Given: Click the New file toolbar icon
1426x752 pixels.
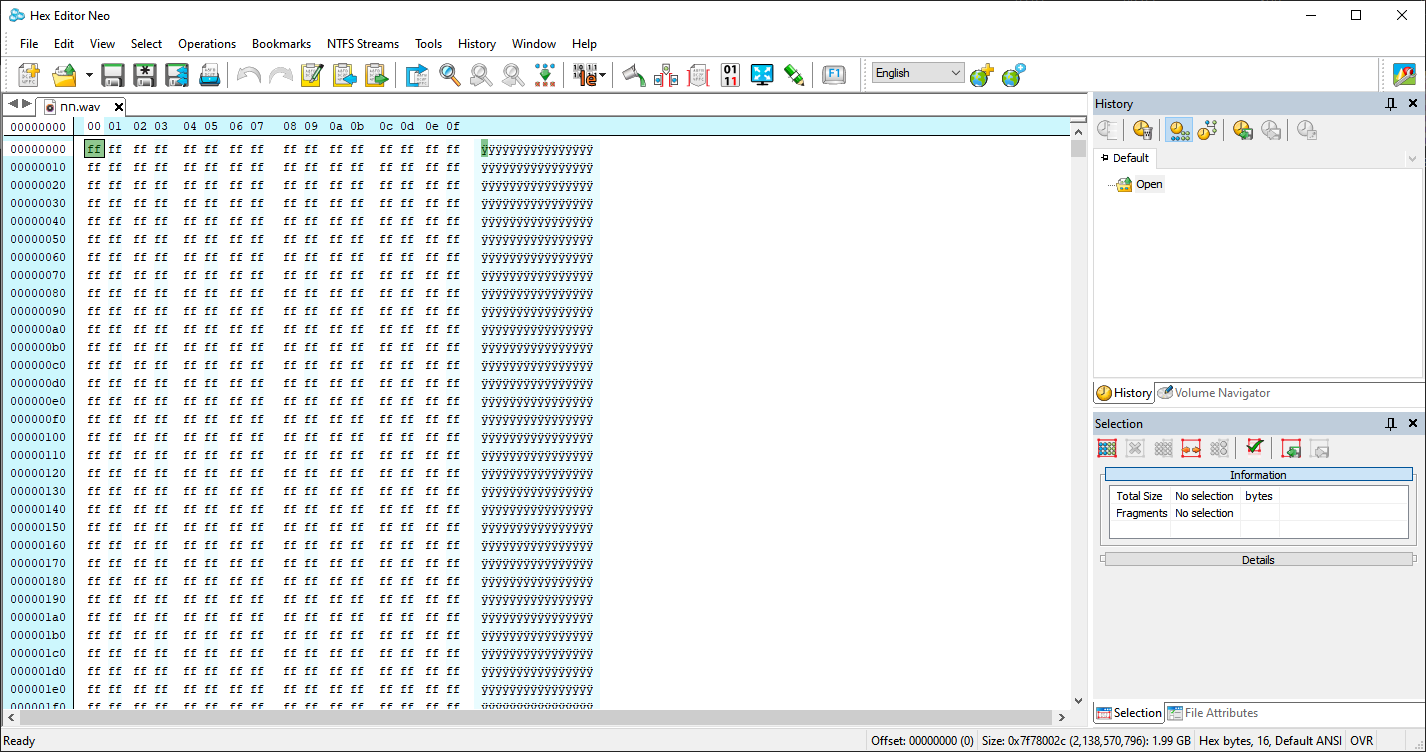Looking at the screenshot, I should [29, 75].
